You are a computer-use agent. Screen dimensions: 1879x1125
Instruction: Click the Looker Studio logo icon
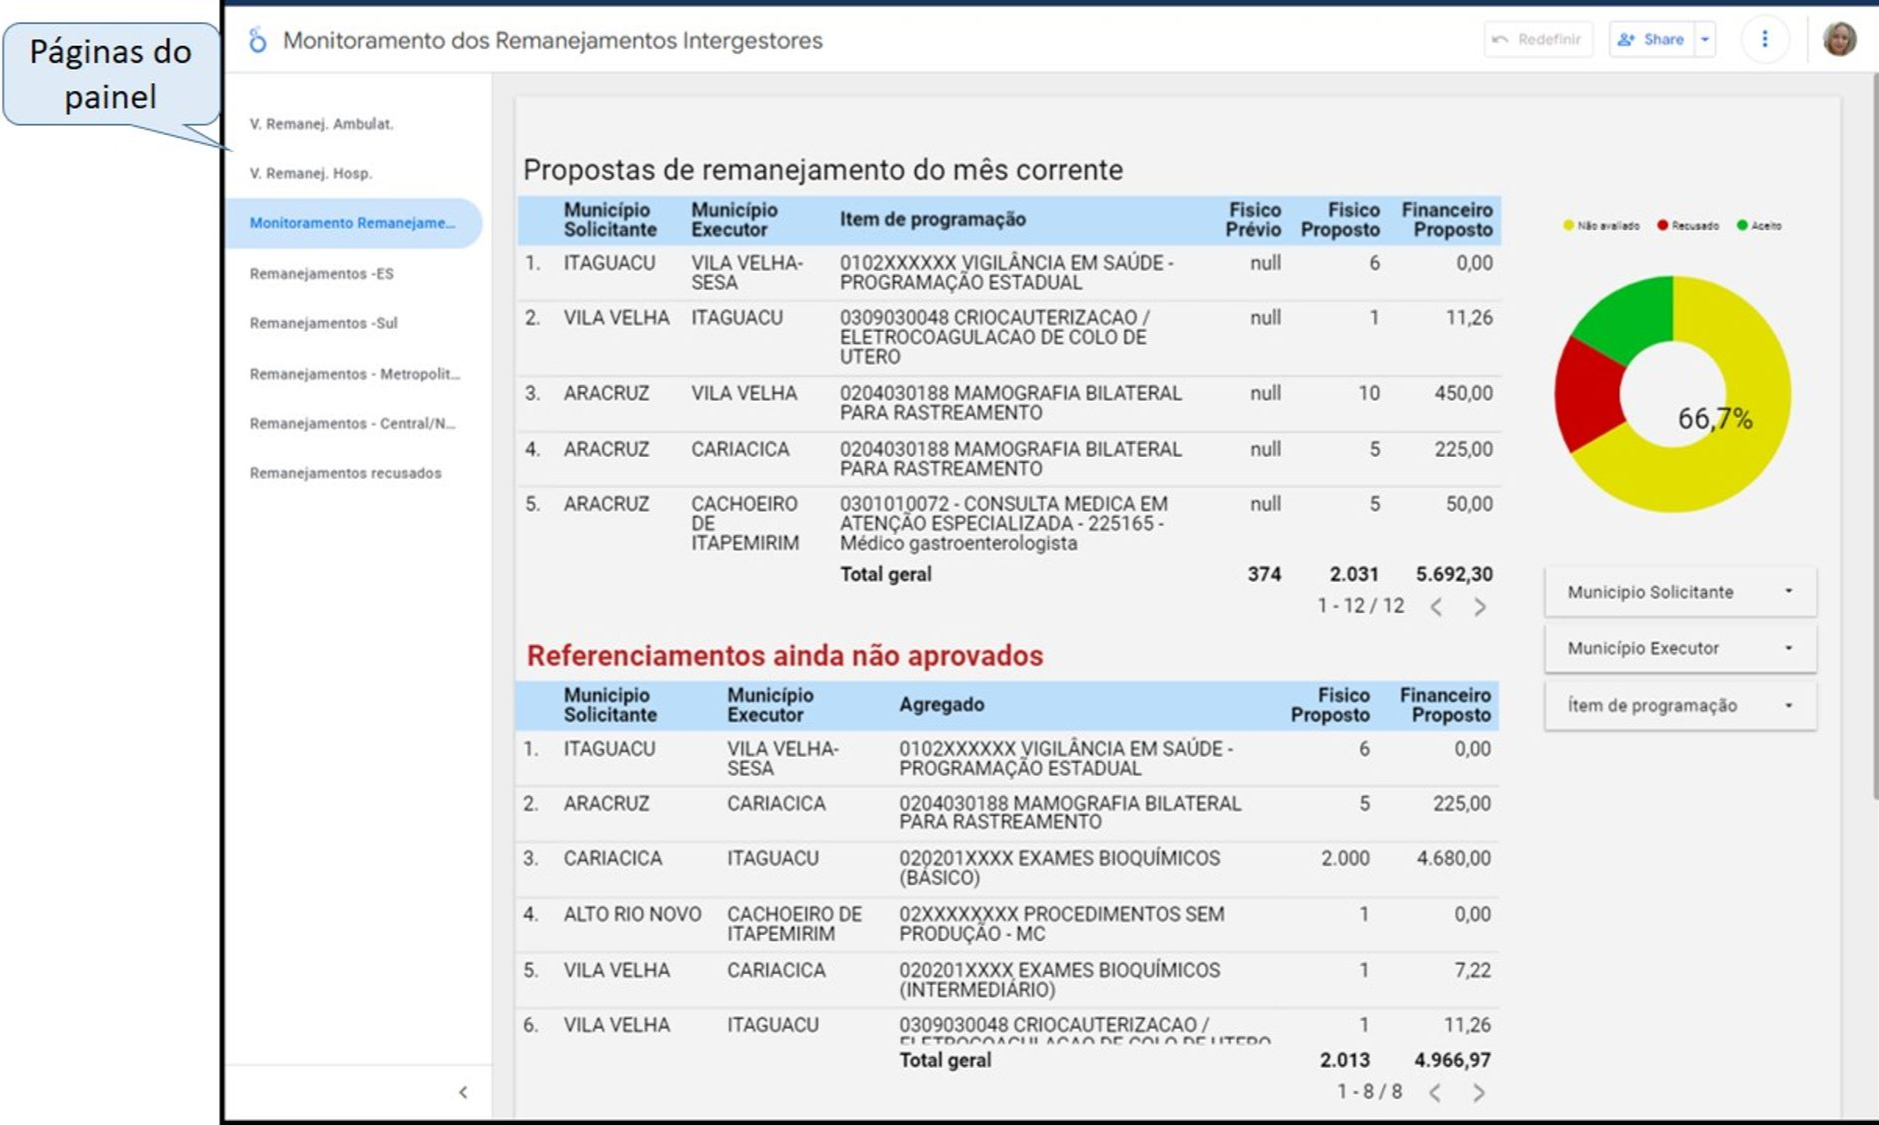(x=258, y=41)
